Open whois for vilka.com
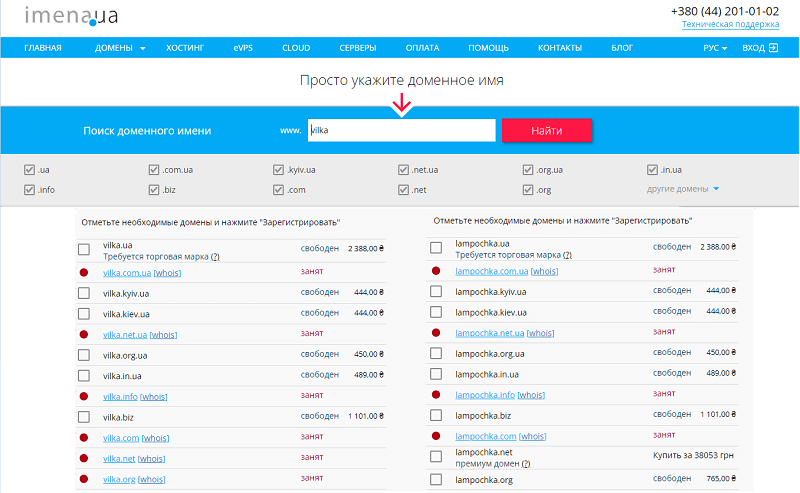The image size is (800, 493). tap(155, 438)
